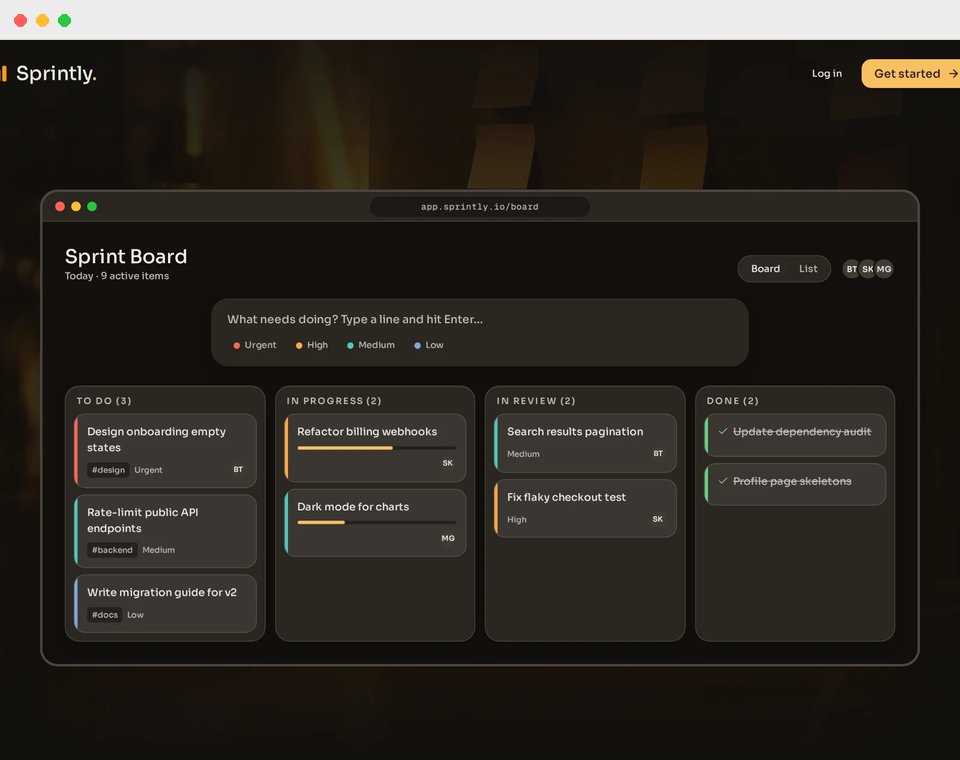Viewport: 960px width, 760px height.
Task: Click the Get started button
Action: click(911, 73)
